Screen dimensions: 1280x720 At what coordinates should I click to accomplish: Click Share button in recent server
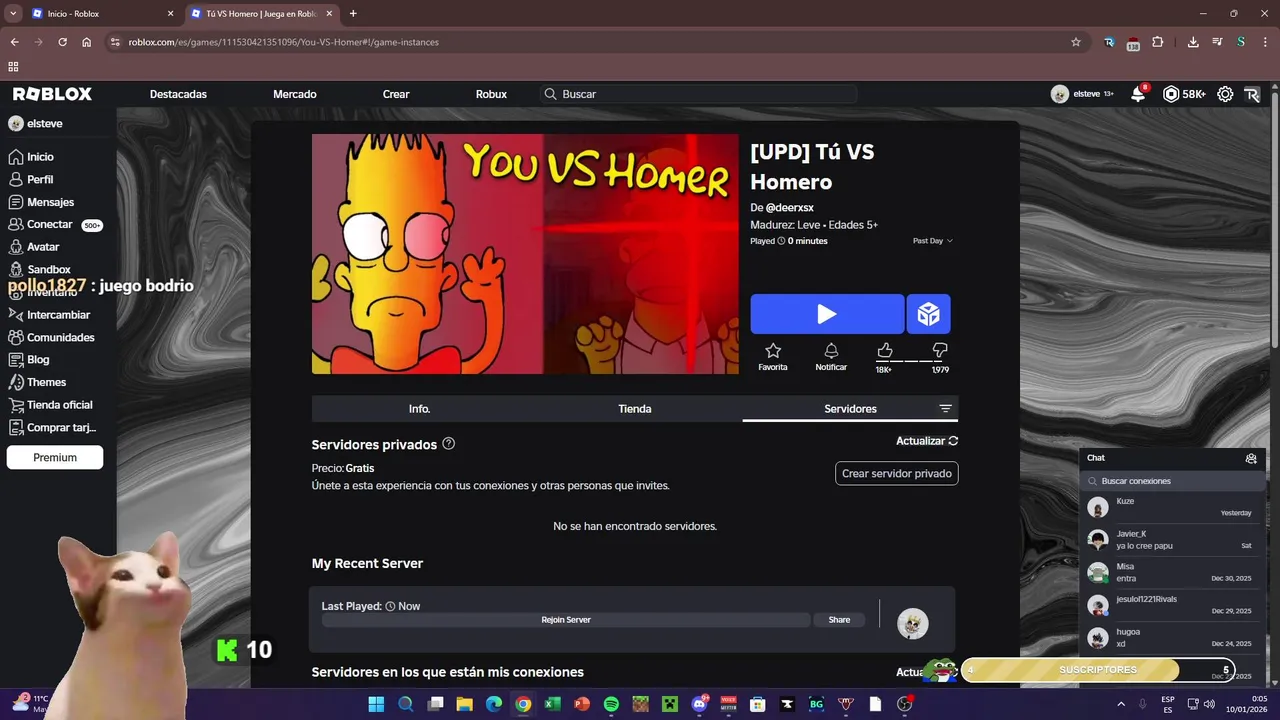click(x=839, y=620)
